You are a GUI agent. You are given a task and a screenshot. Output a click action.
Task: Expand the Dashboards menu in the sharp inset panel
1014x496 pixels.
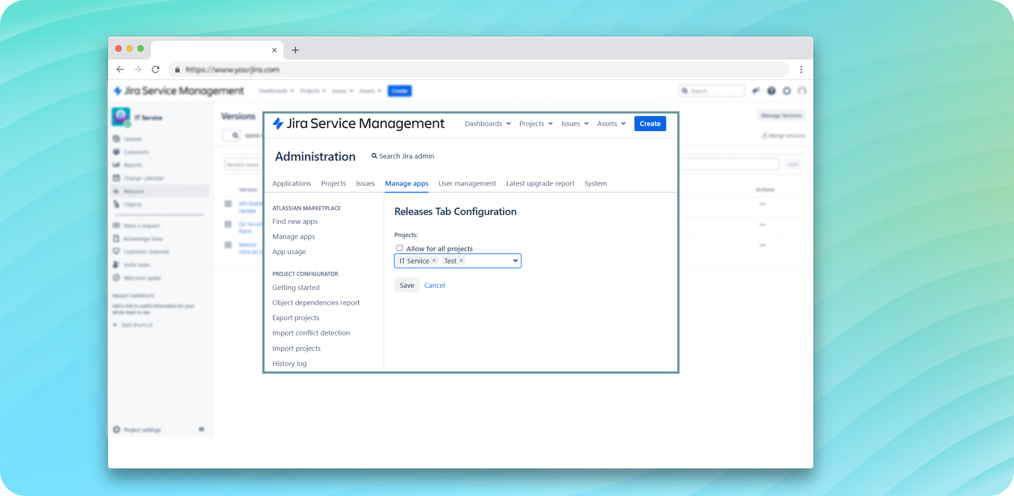[x=488, y=124]
